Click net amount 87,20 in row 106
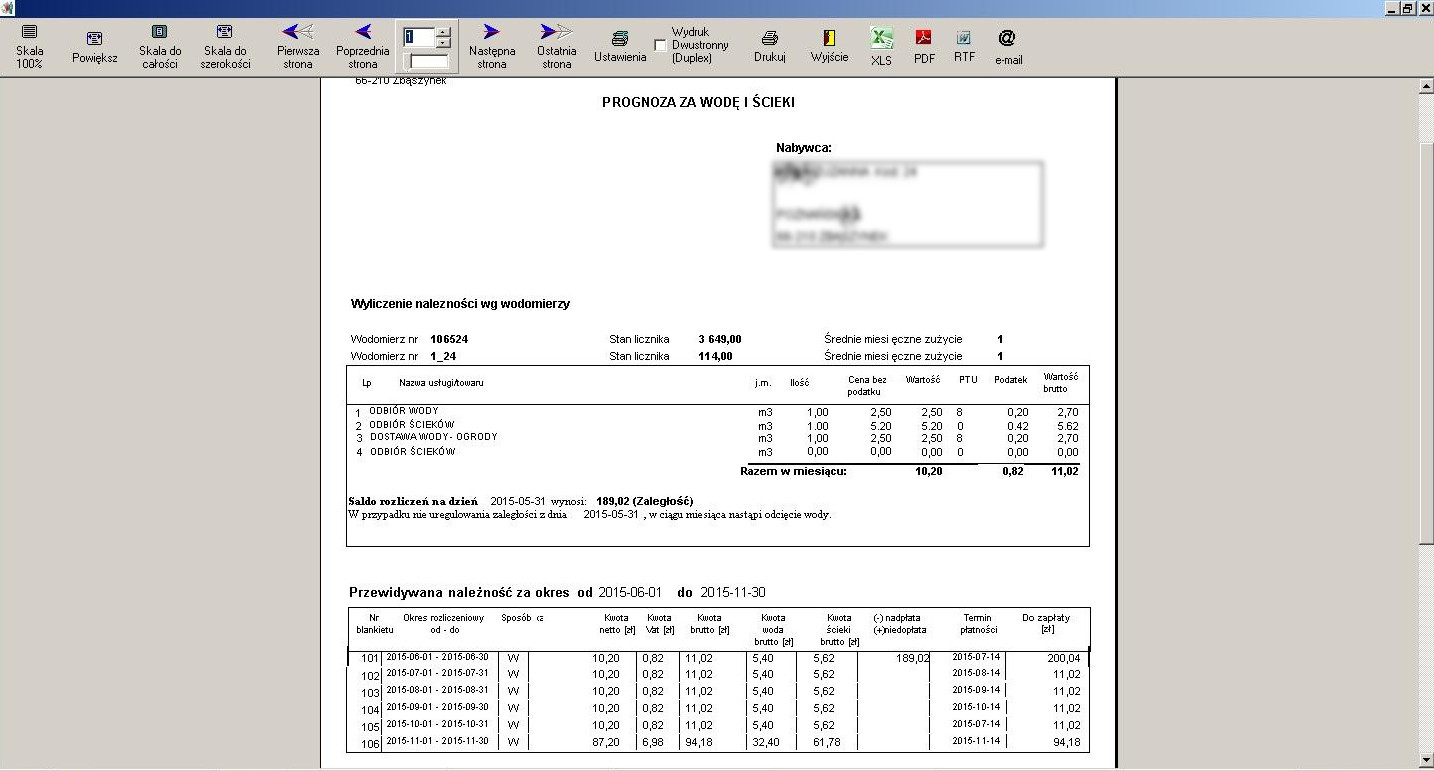This screenshot has height=771, width=1434. click(x=606, y=742)
